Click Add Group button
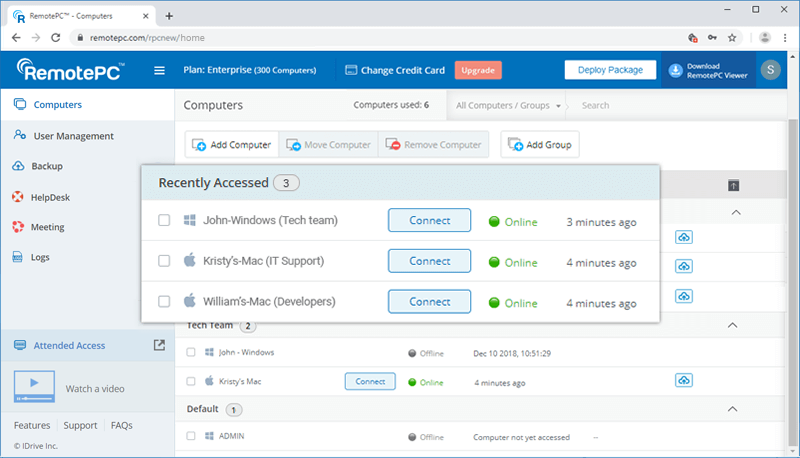 tap(540, 145)
